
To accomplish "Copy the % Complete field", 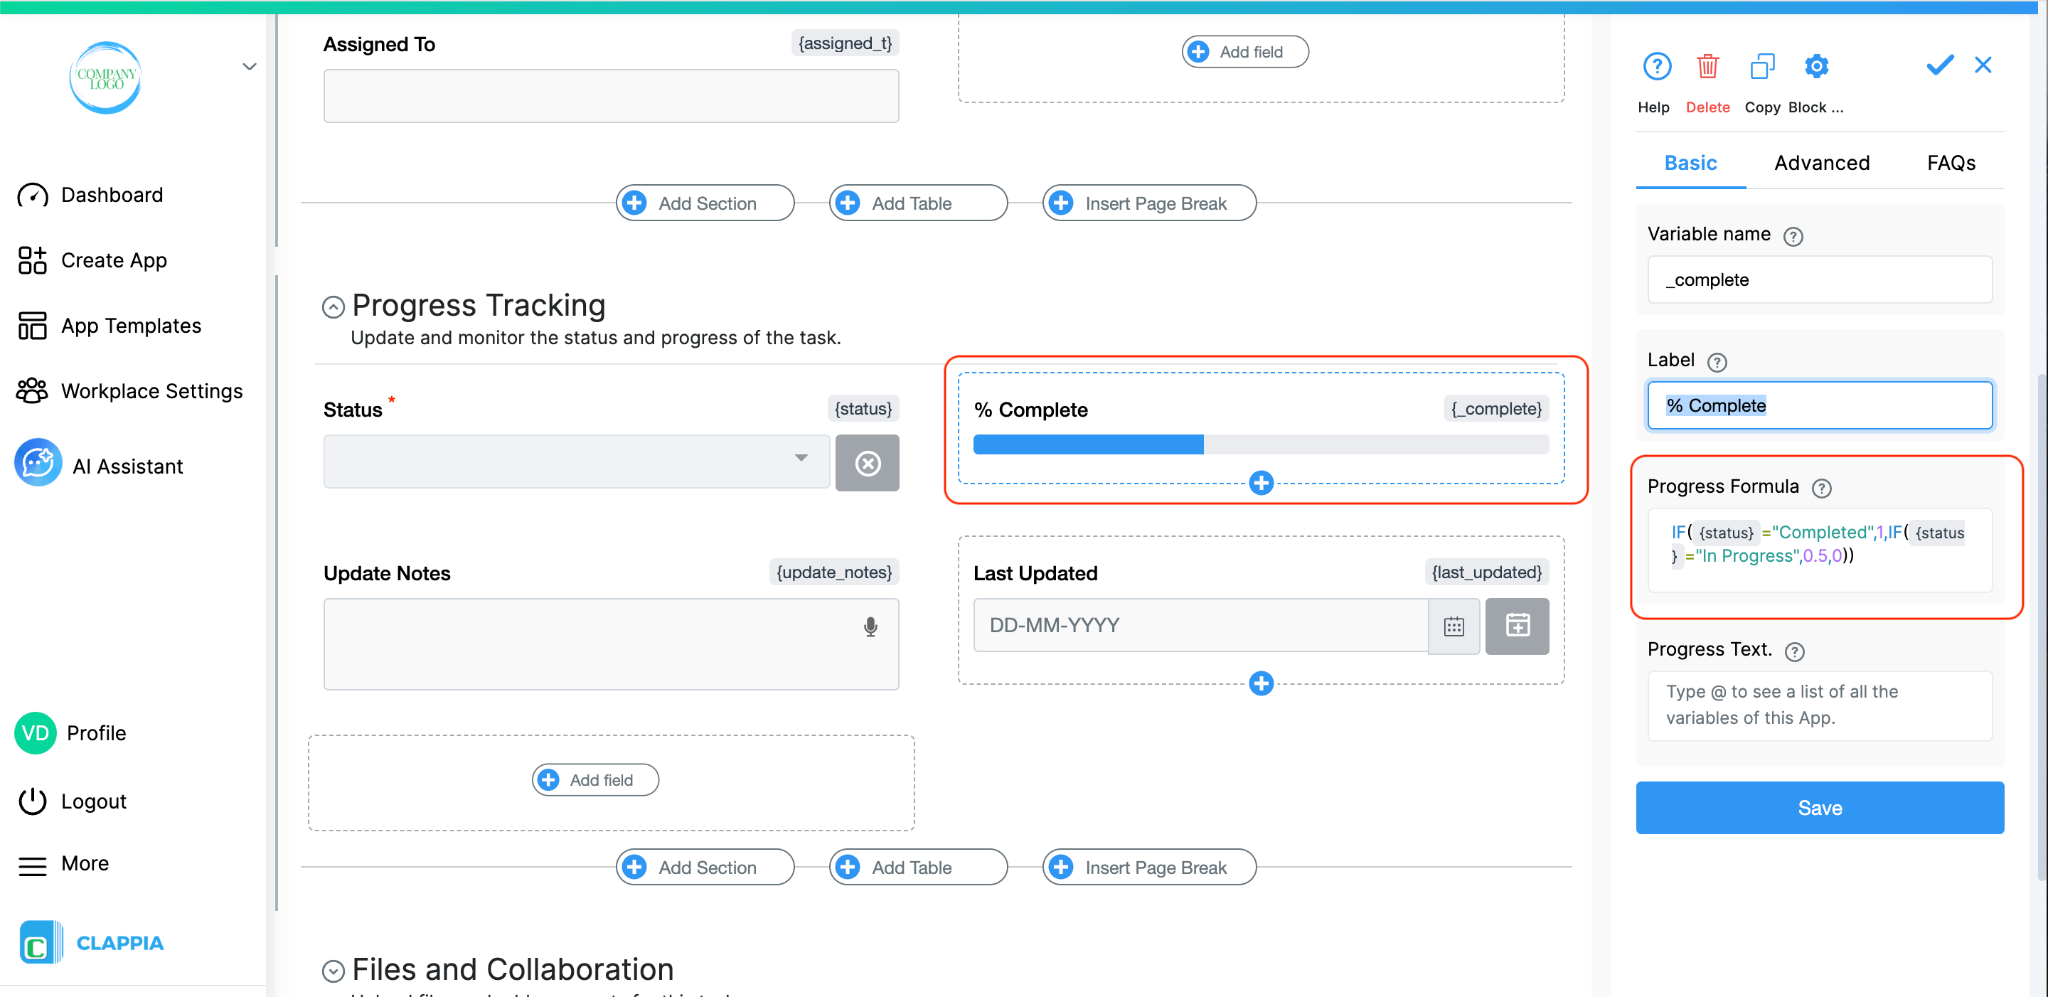I will tap(1761, 66).
